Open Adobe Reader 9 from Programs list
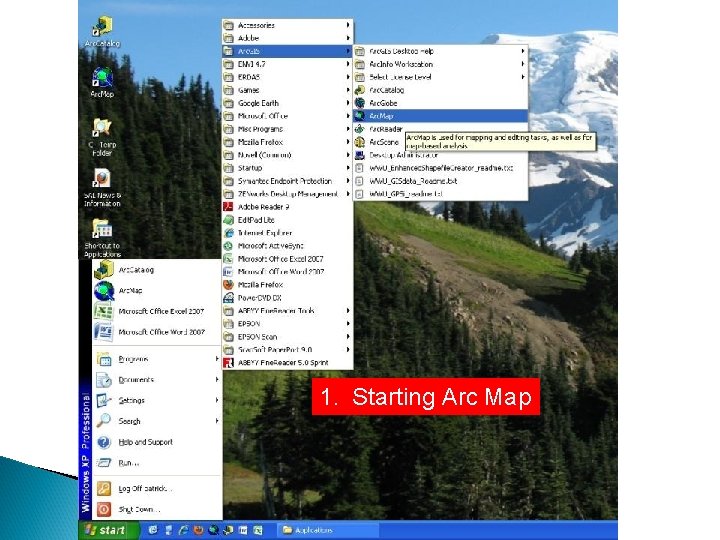This screenshot has height=540, width=720. (287, 207)
